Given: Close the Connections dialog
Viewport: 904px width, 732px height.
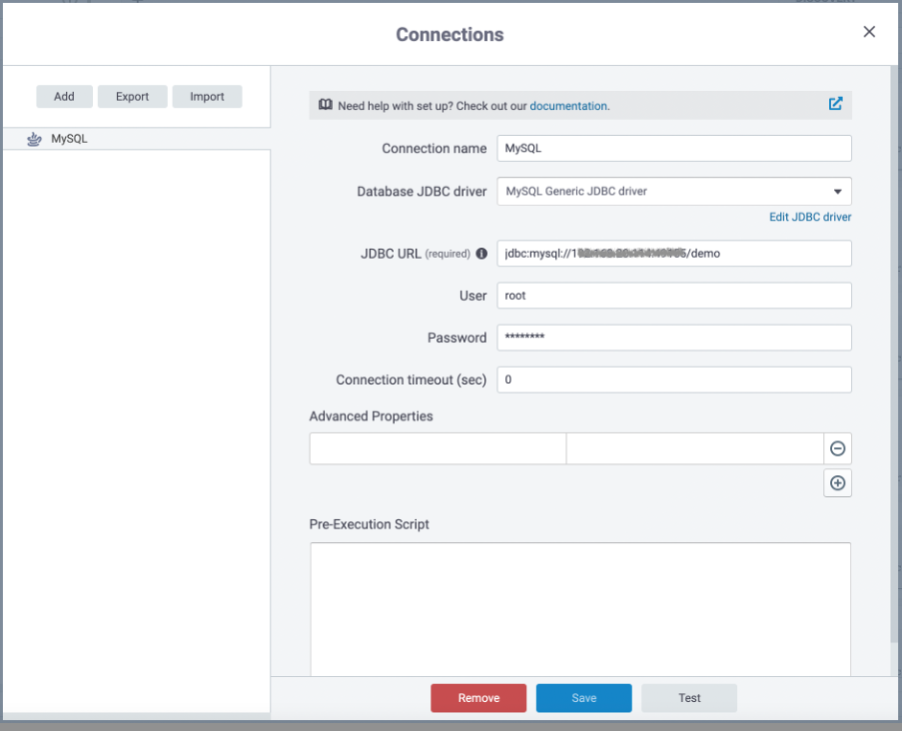Looking at the screenshot, I should [x=869, y=32].
